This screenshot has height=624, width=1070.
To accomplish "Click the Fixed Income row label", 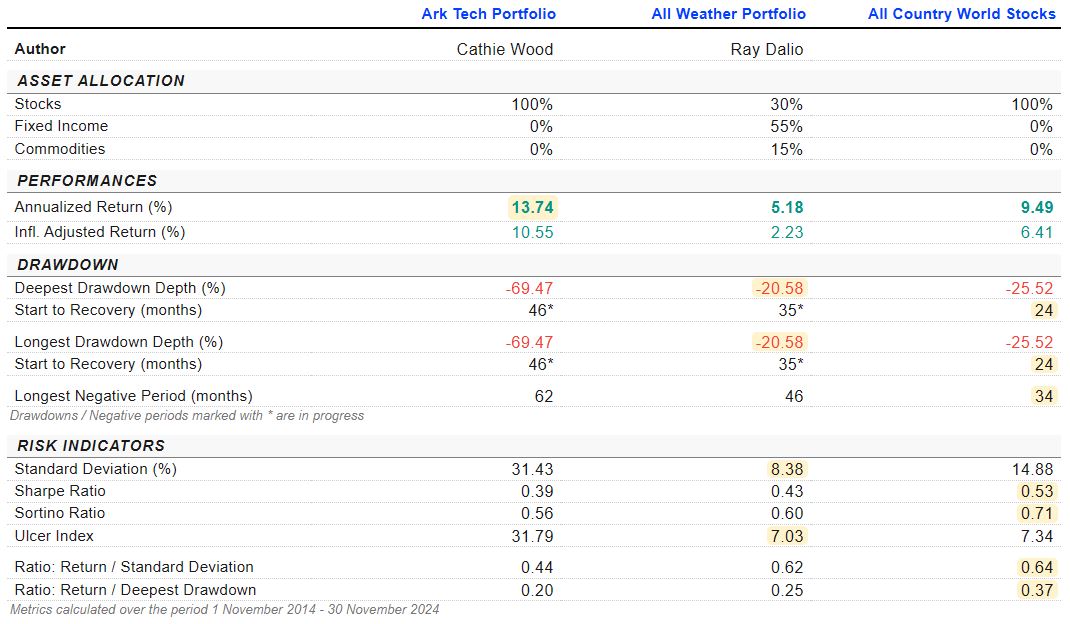I will pyautogui.click(x=61, y=126).
